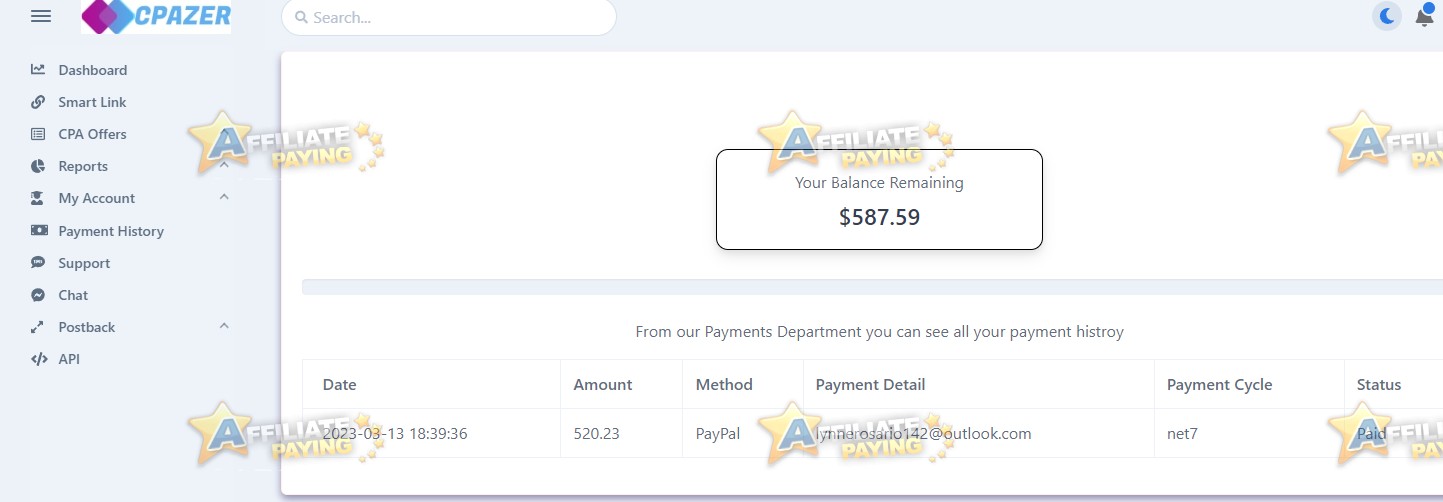This screenshot has width=1443, height=502.
Task: Expand the Reports submenu chevron
Action: pyautogui.click(x=224, y=165)
